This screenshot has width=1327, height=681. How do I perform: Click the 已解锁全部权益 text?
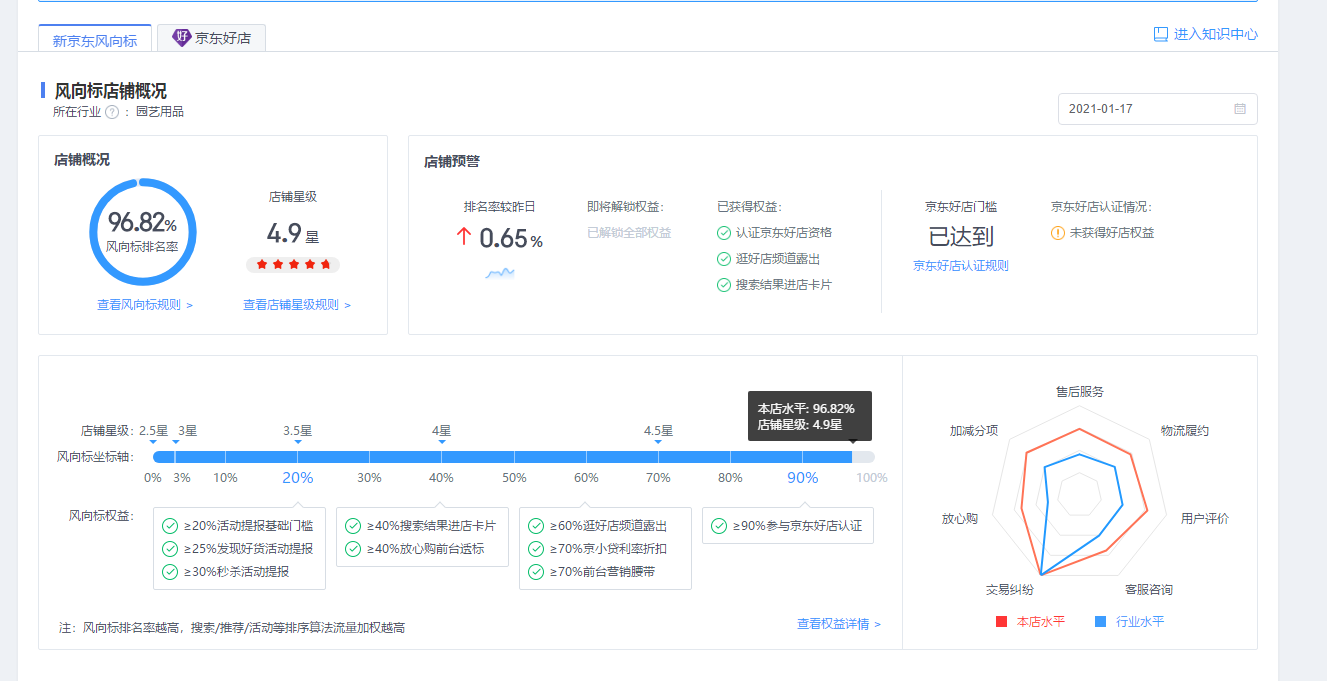[629, 233]
